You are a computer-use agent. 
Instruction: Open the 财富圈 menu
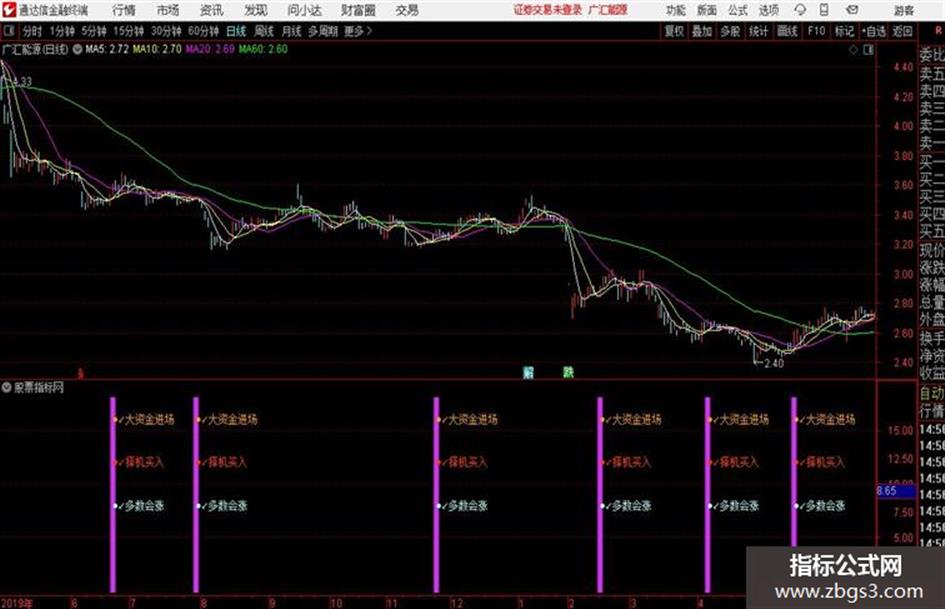point(358,10)
